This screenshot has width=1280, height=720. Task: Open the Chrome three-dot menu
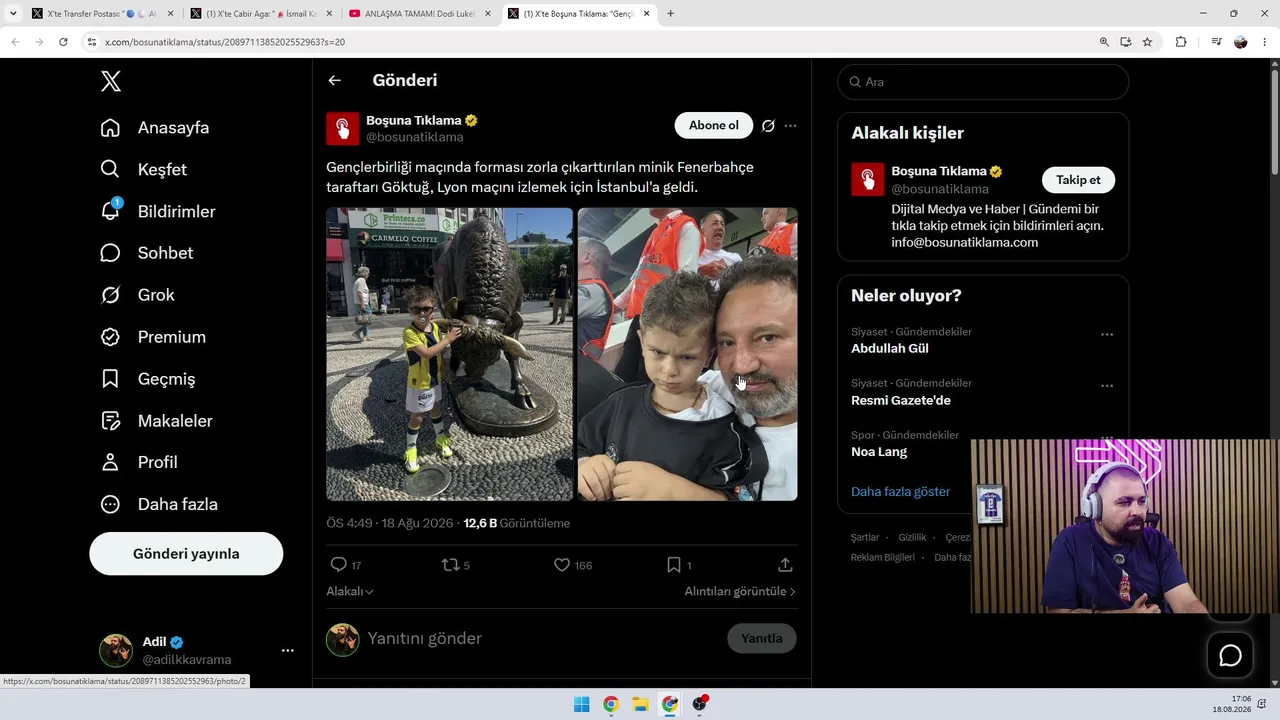1265,42
